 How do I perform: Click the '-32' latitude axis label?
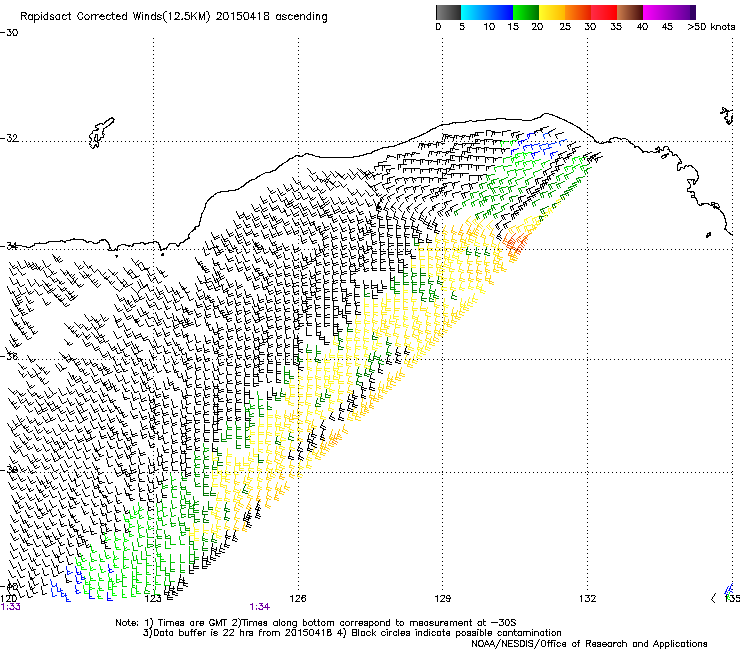[9, 138]
